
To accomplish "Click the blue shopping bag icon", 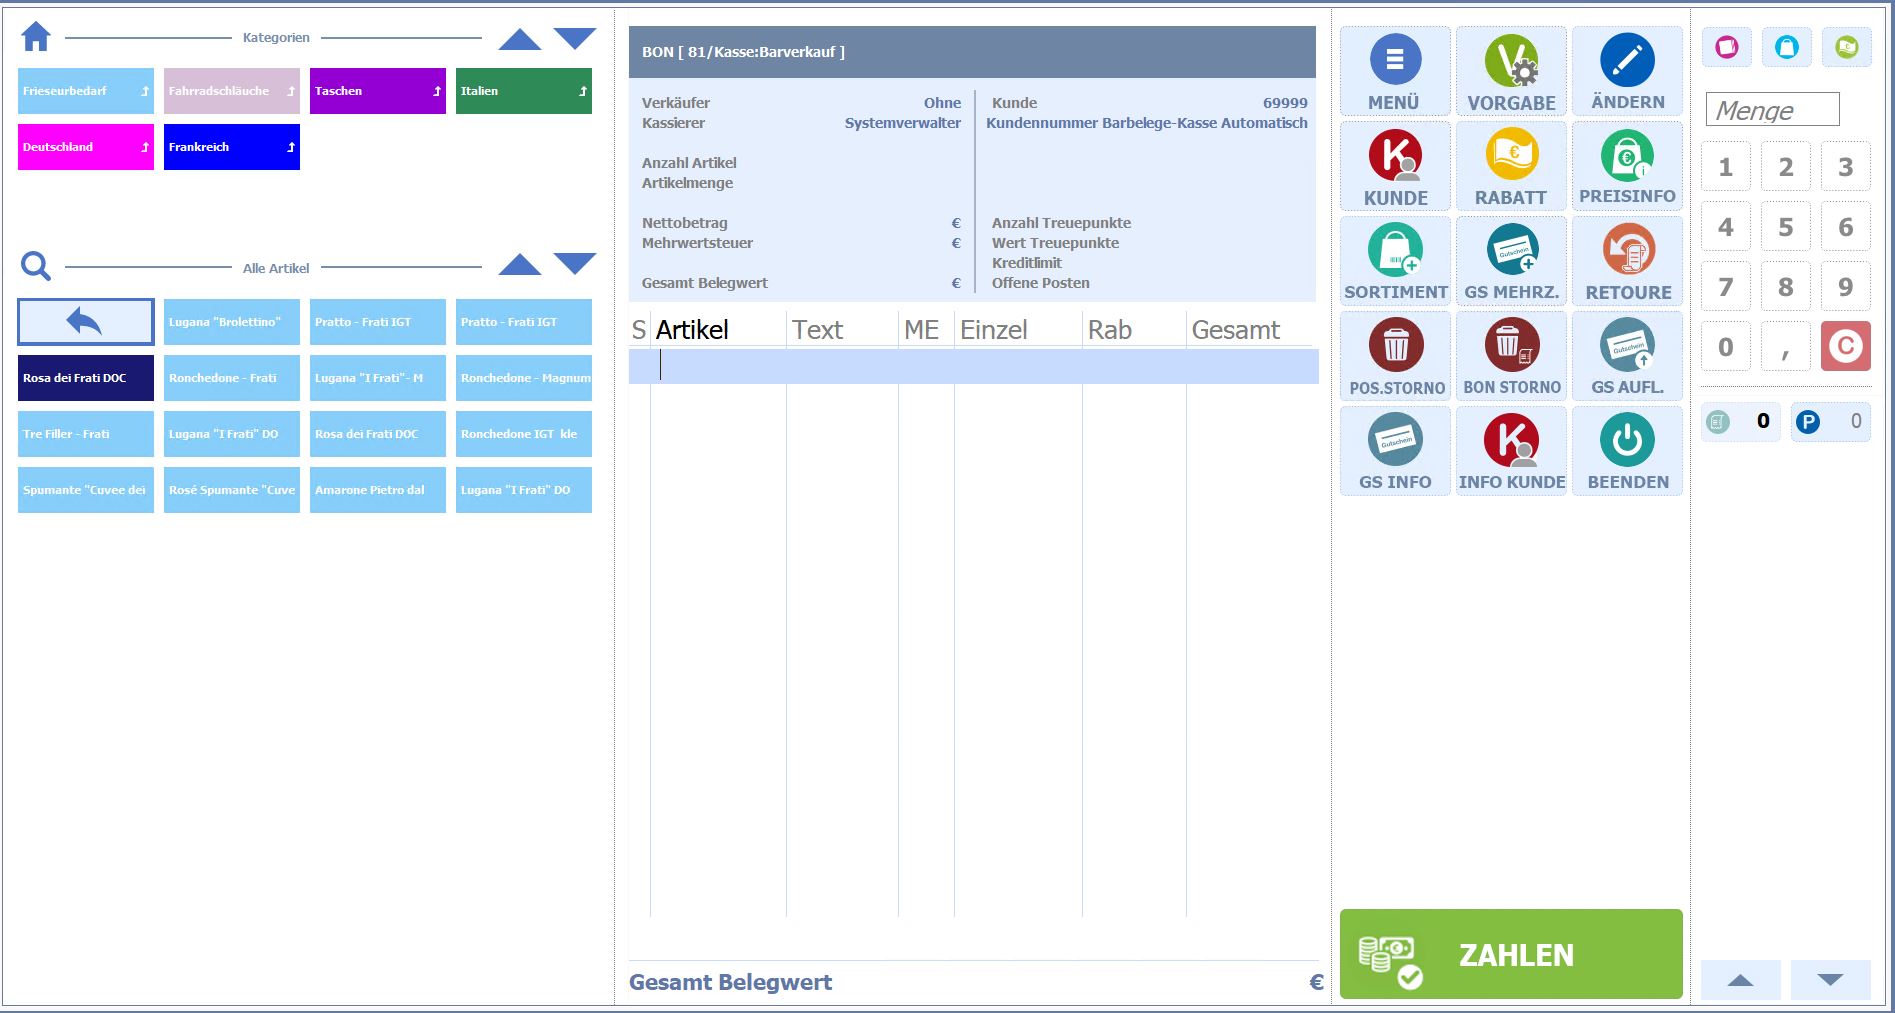I will (x=1787, y=47).
